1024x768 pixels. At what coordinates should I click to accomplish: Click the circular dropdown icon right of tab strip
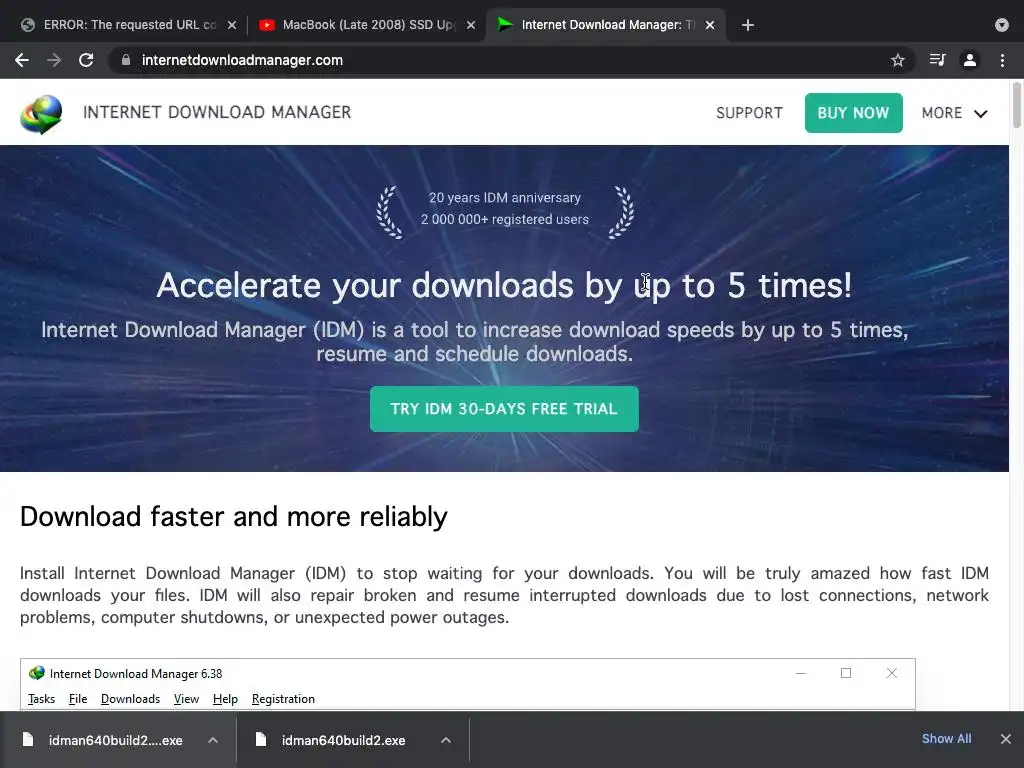coord(1002,25)
